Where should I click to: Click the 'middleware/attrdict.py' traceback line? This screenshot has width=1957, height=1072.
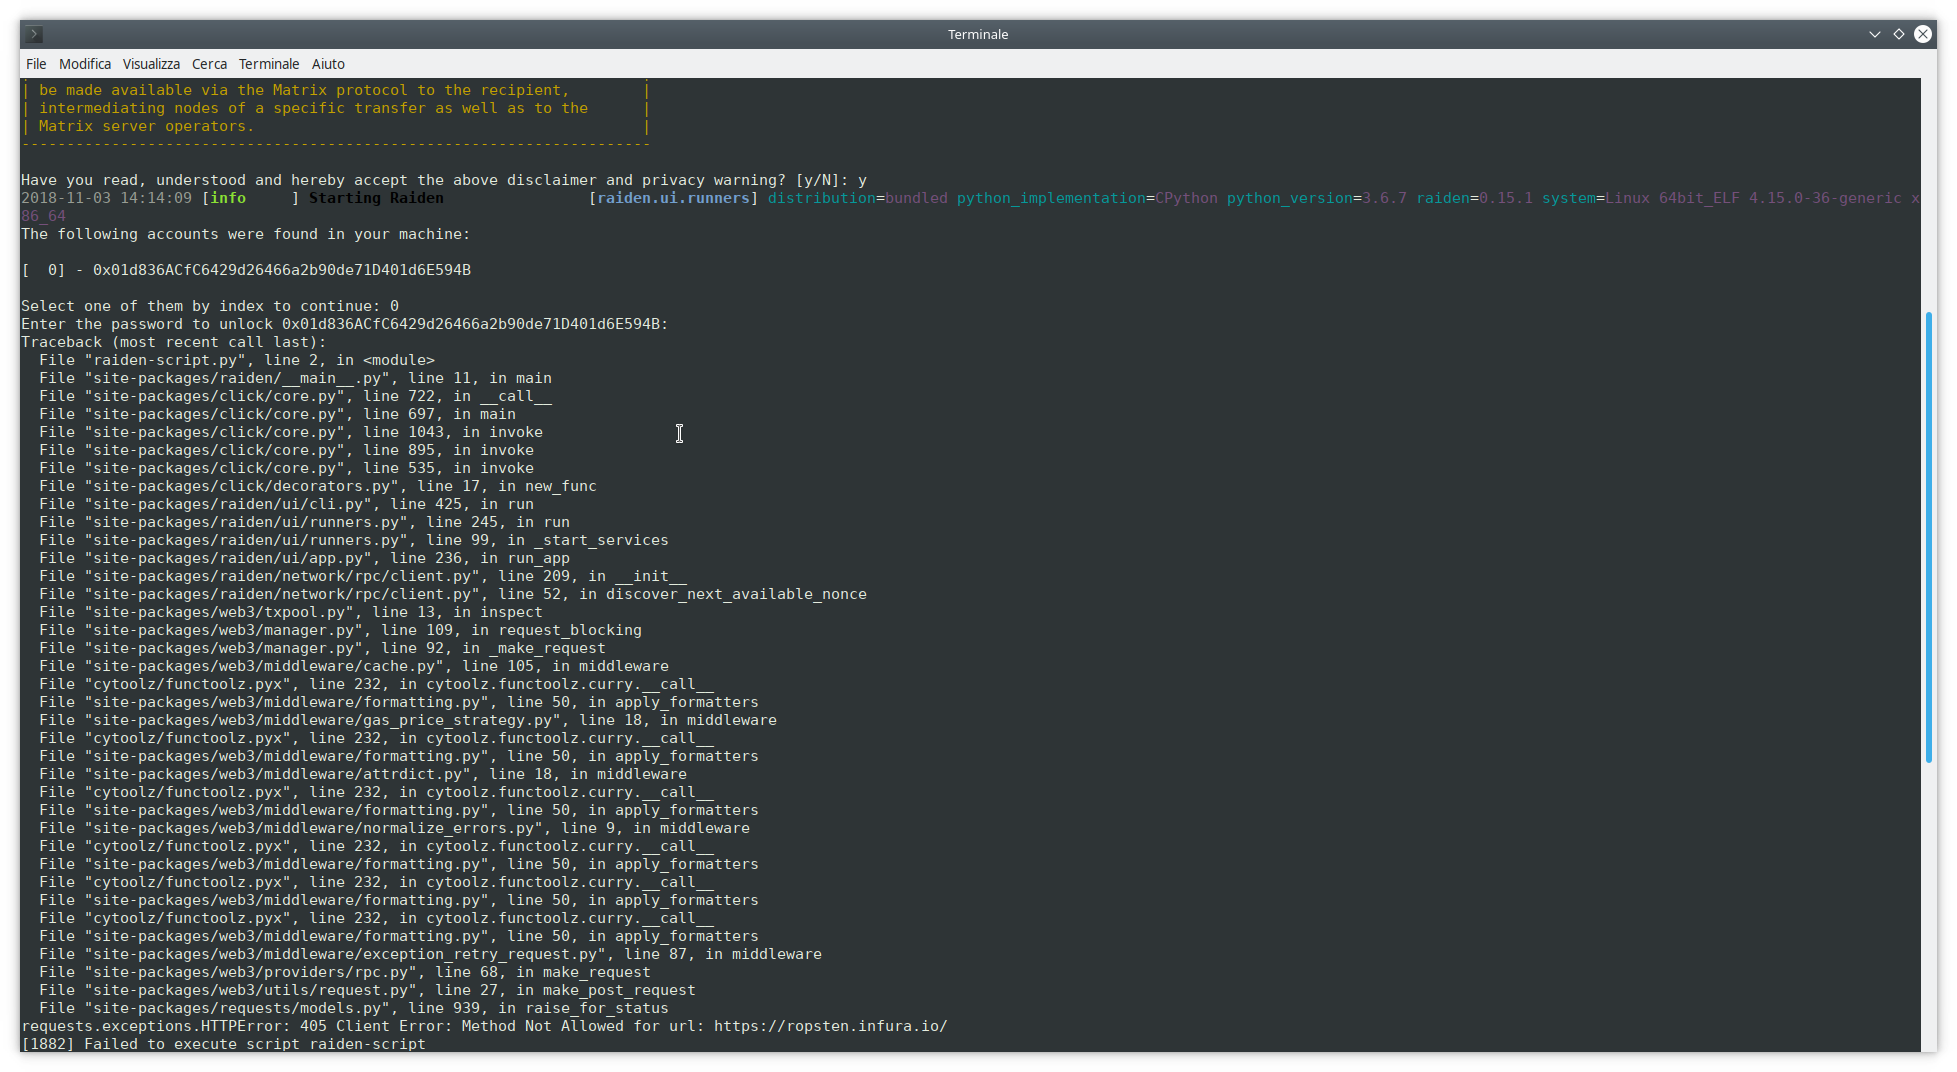pyautogui.click(x=363, y=774)
